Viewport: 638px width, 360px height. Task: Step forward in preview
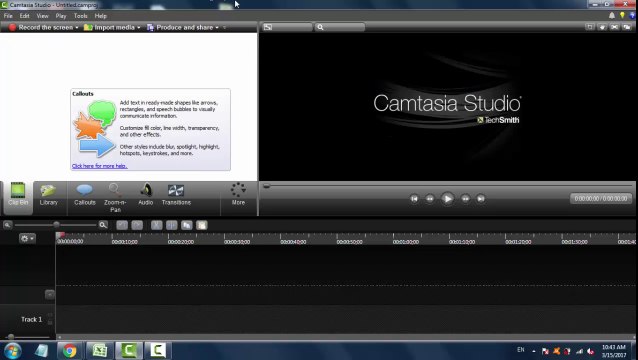(465, 199)
